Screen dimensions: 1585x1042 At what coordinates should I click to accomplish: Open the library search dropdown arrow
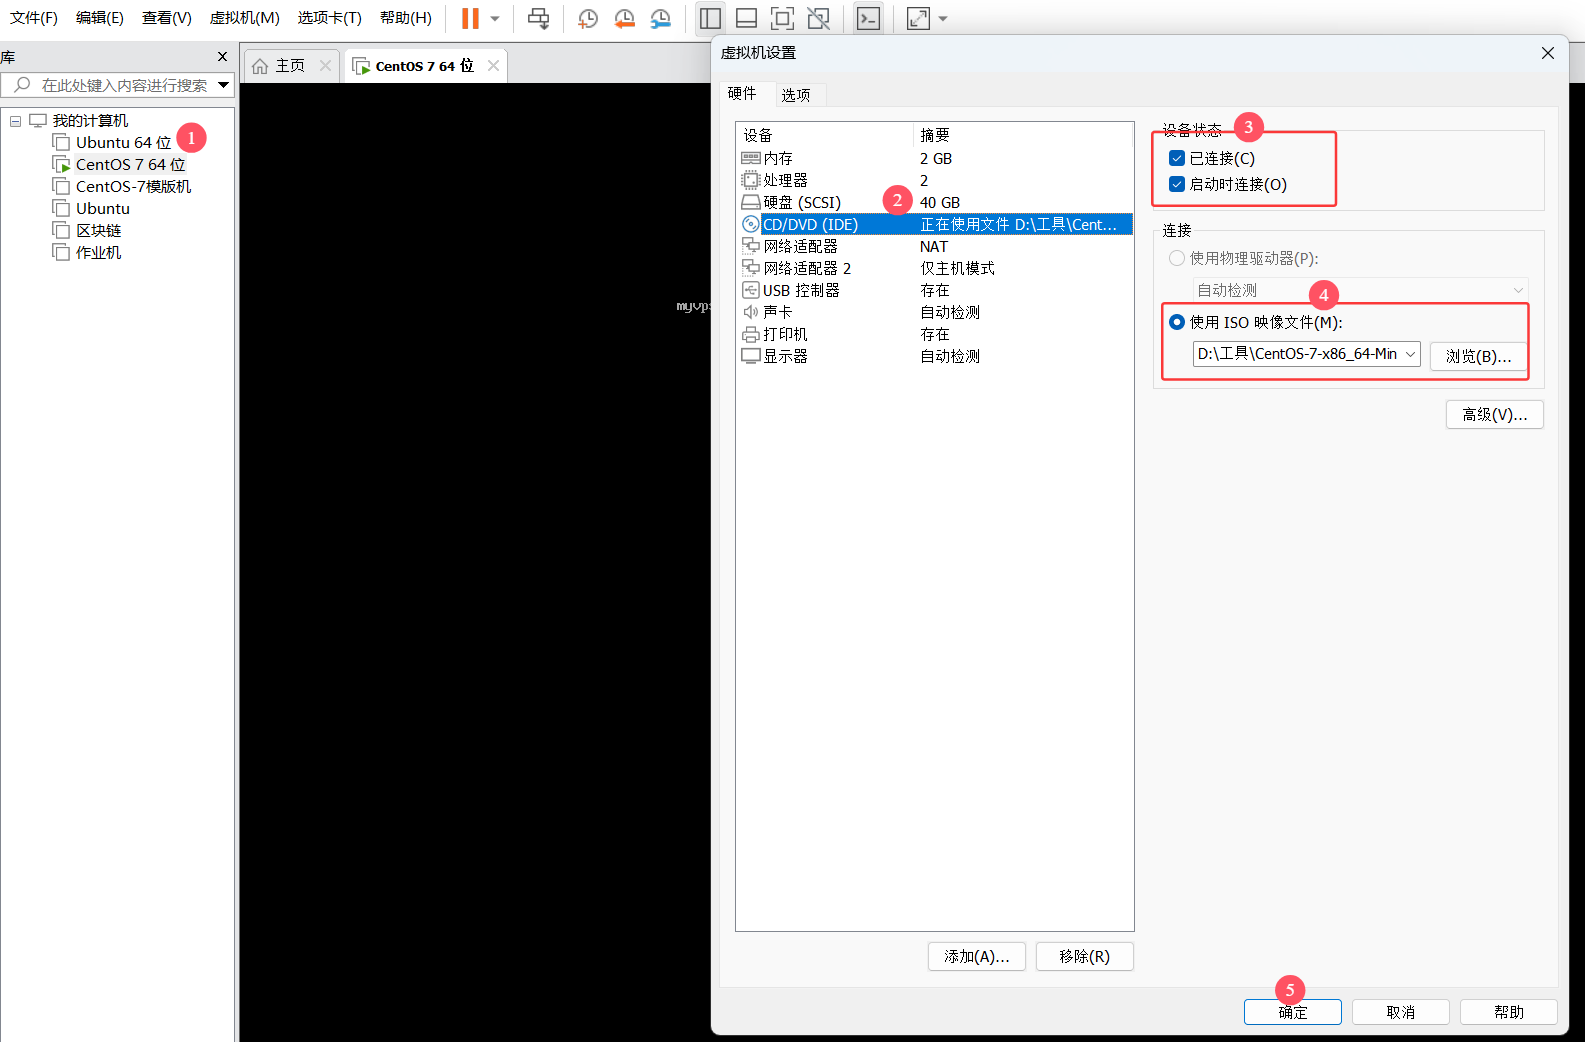click(224, 85)
